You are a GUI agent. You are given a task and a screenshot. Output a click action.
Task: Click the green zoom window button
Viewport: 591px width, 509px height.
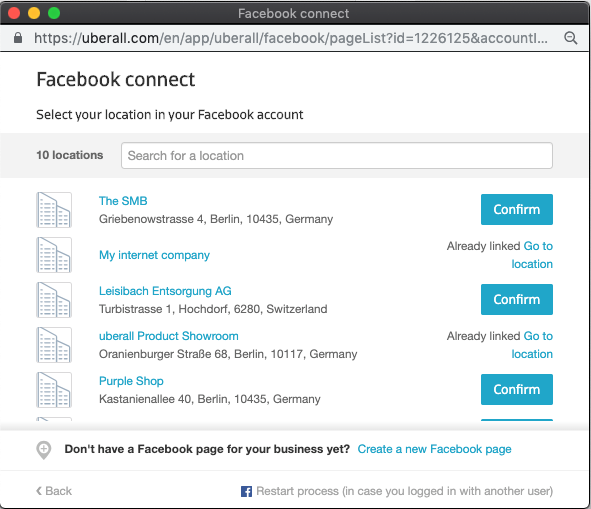click(54, 13)
